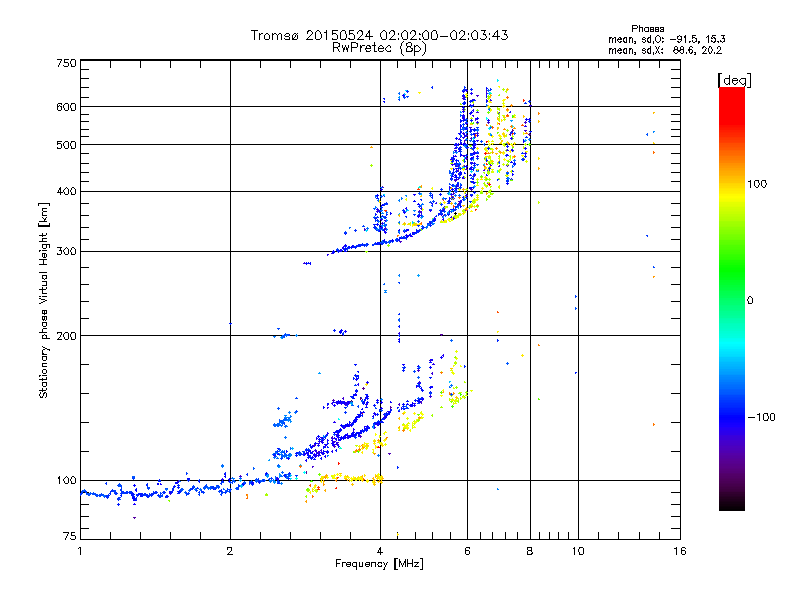The width and height of the screenshot is (800, 600).
Task: Click the y-axis tick label '200'
Action: [x=67, y=336]
